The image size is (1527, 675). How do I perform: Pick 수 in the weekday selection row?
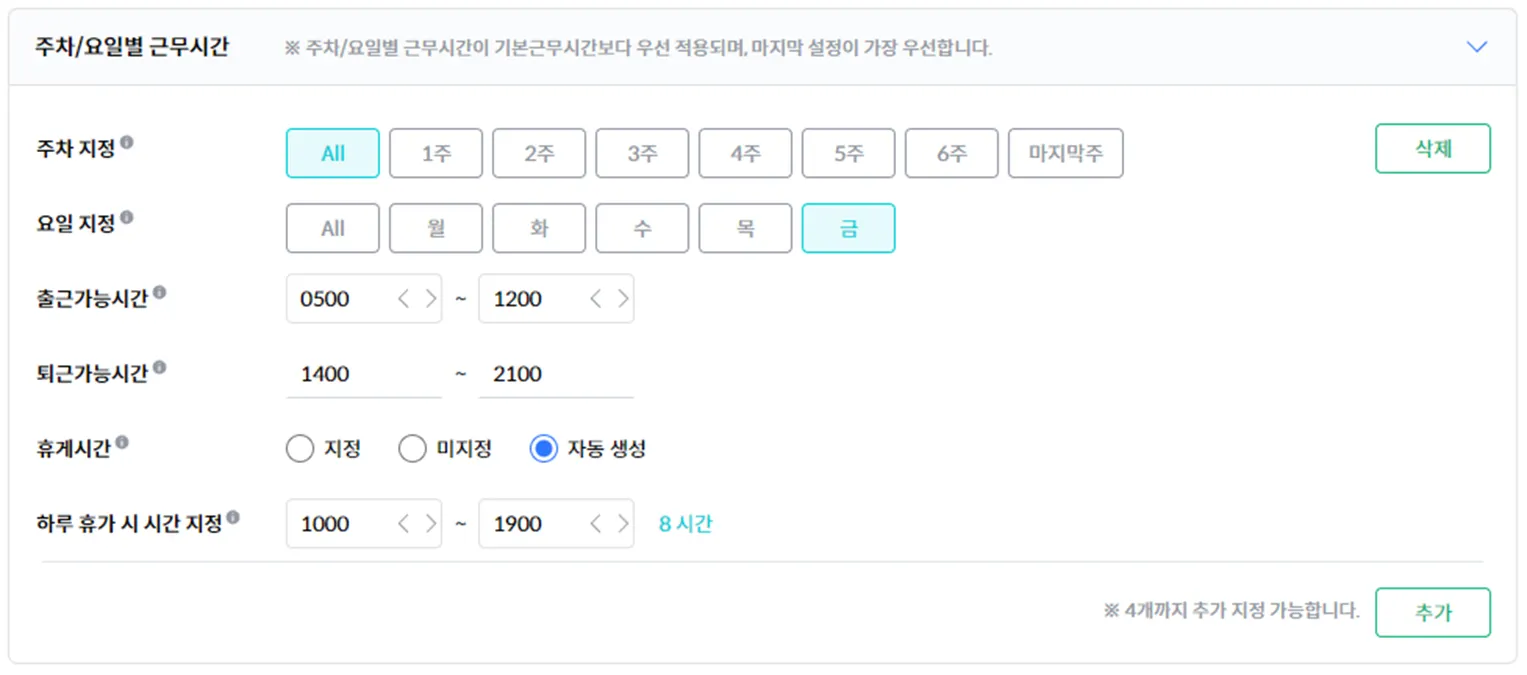[x=642, y=229]
